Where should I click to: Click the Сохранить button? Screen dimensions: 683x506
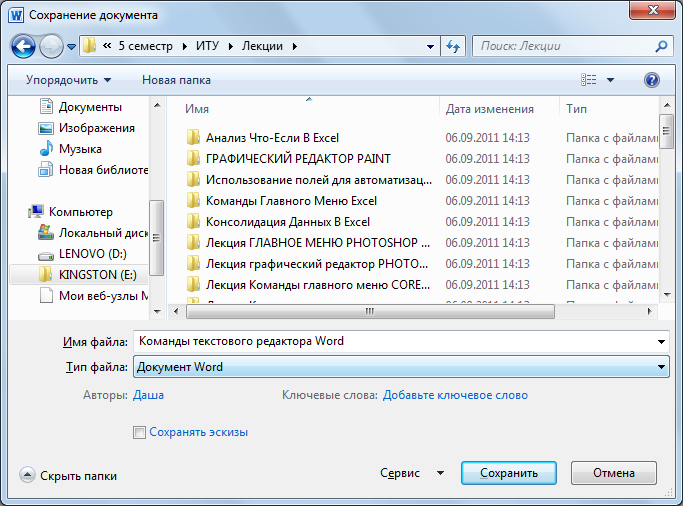click(x=509, y=473)
